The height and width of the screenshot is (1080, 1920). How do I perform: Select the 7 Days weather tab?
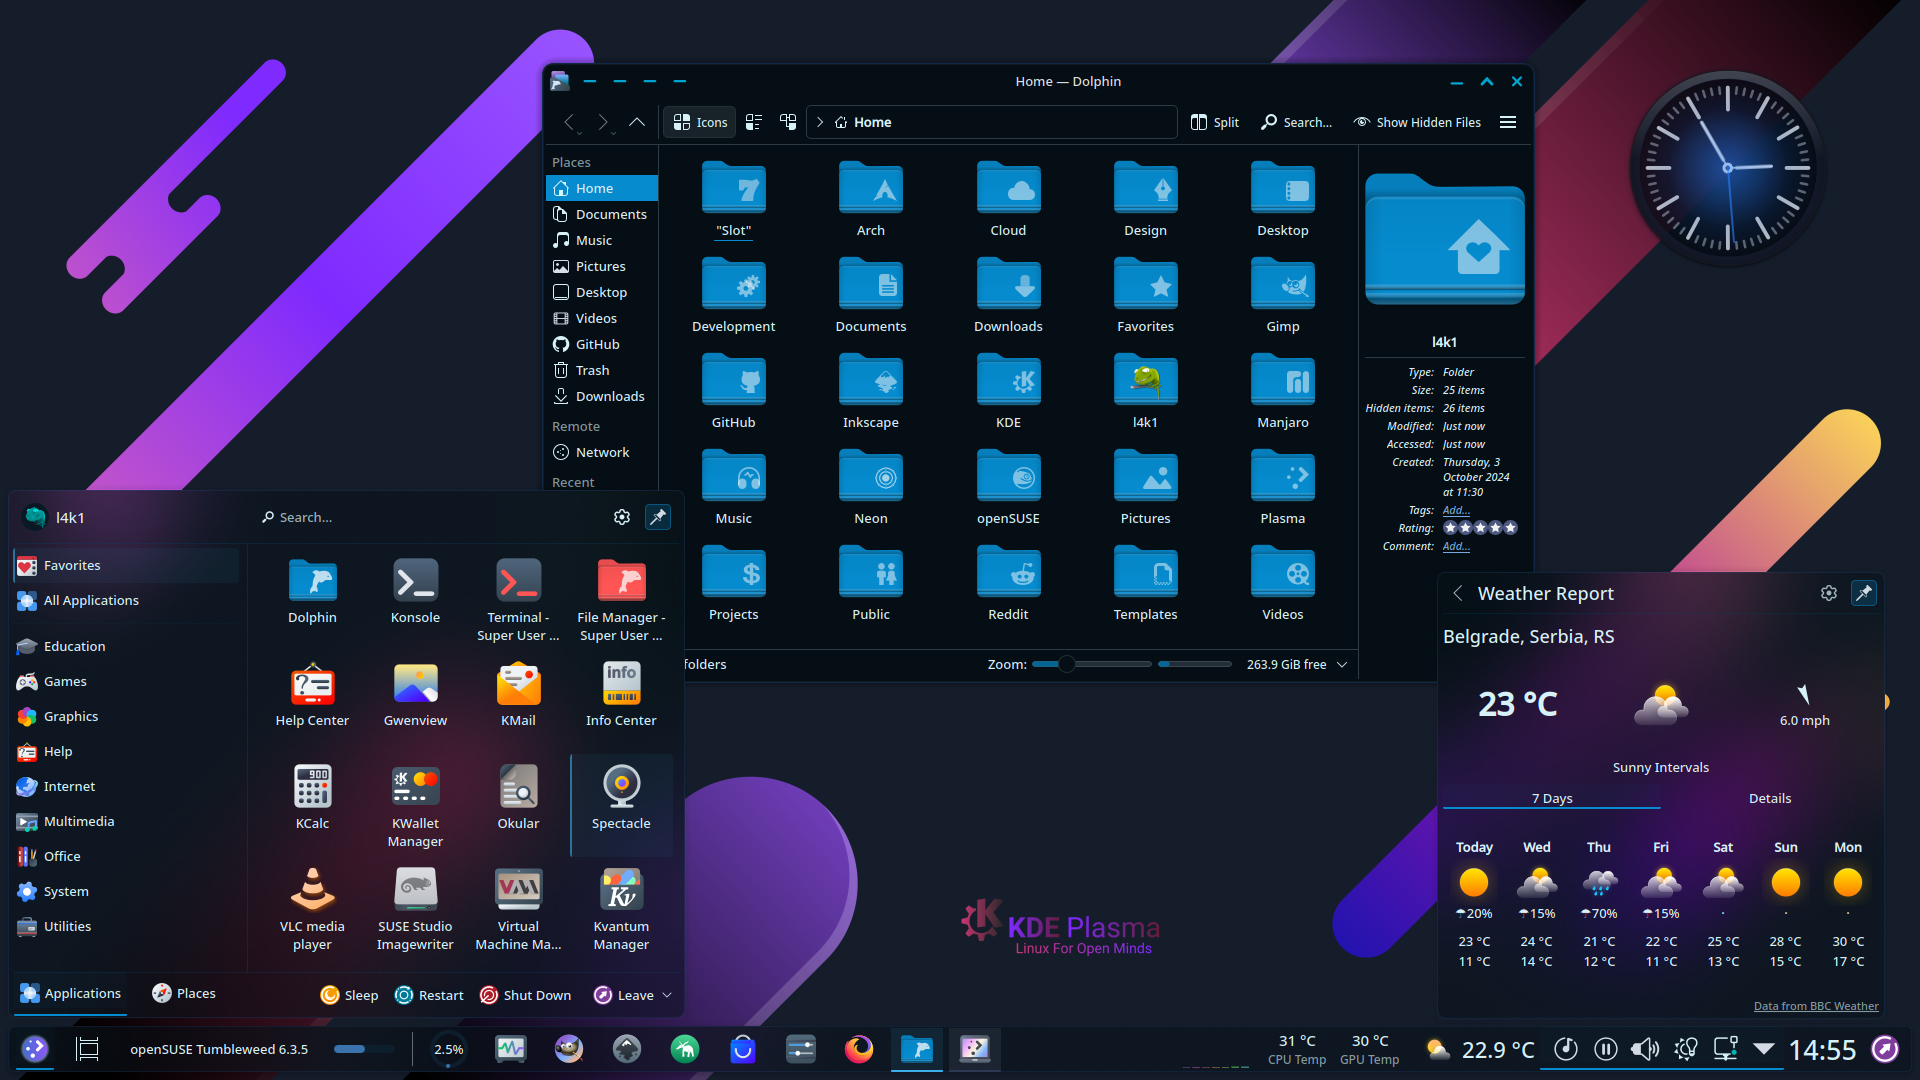1551,798
